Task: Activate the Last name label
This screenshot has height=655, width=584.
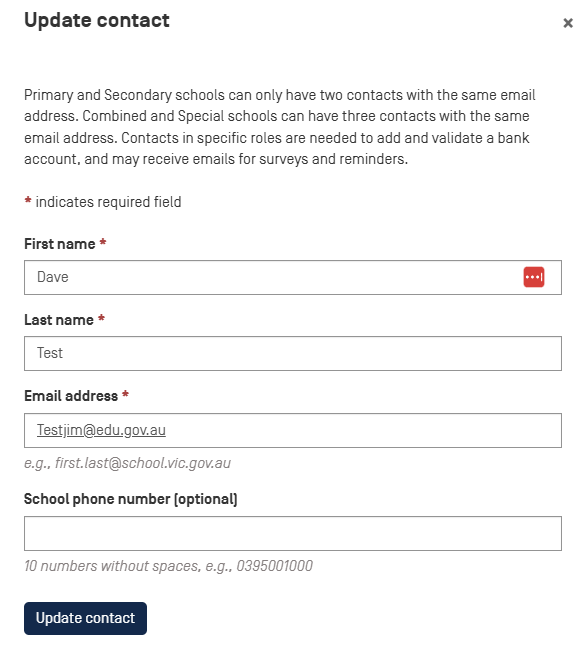Action: (x=58, y=320)
